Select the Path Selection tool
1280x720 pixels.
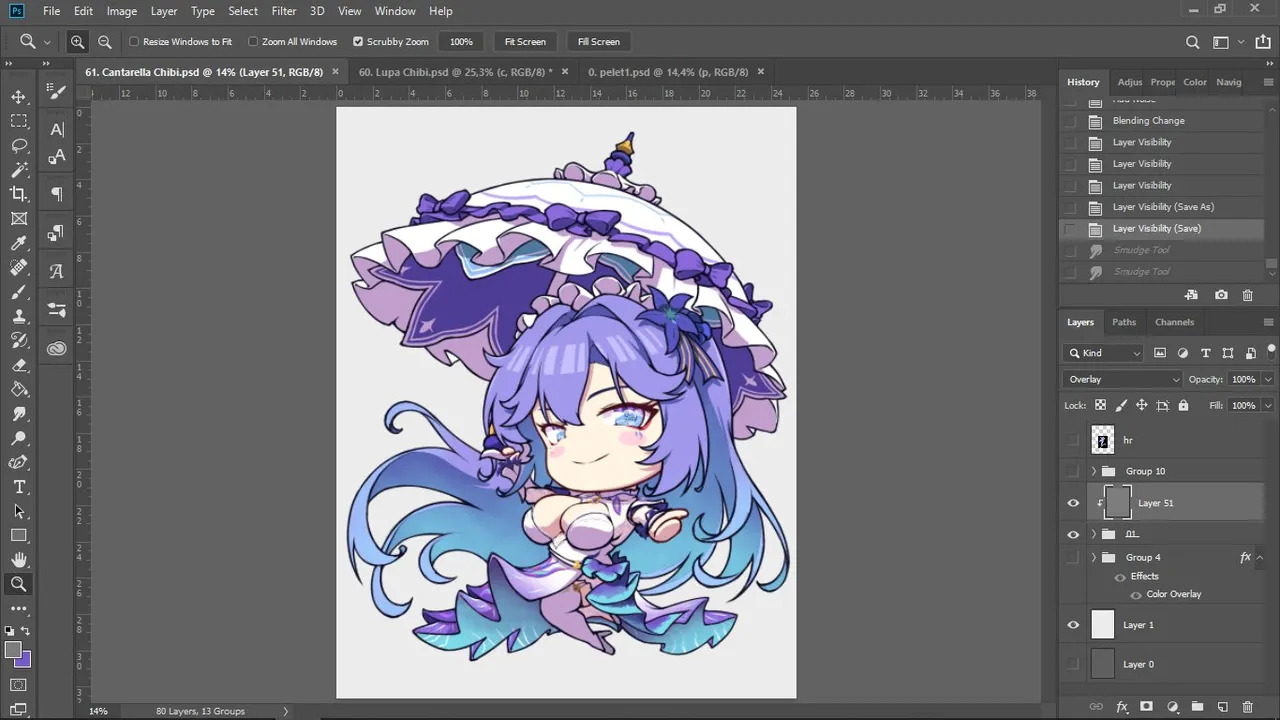(x=19, y=511)
